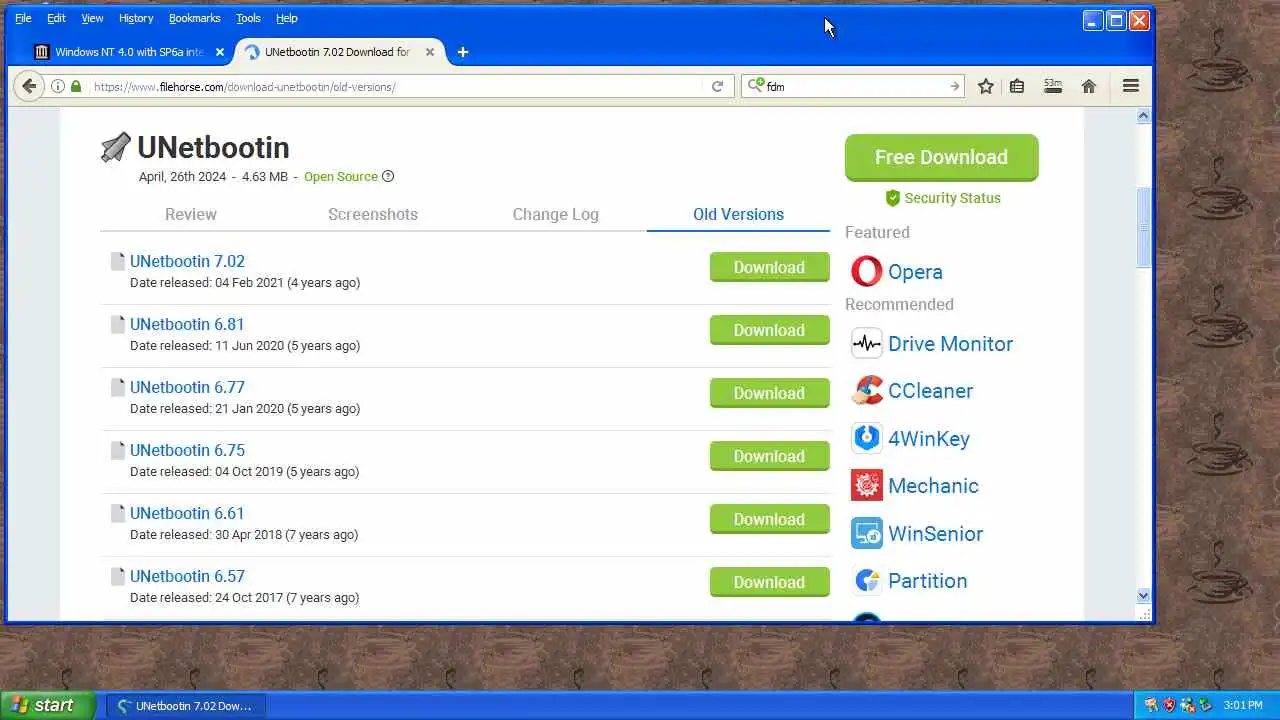Download UNetbootin 6.81
This screenshot has width=1280, height=720.
[x=770, y=330]
